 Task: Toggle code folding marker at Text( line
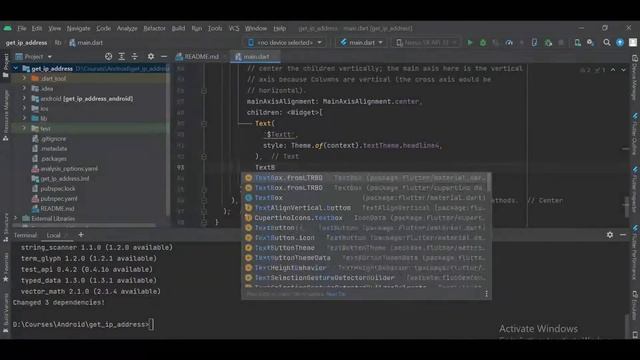(204, 123)
